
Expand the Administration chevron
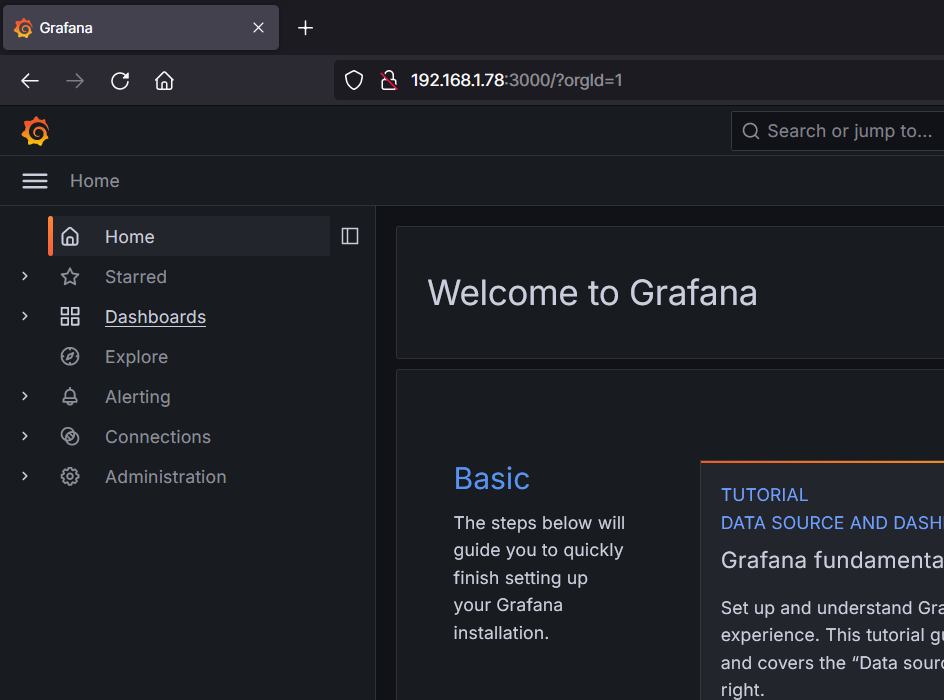pyautogui.click(x=25, y=476)
